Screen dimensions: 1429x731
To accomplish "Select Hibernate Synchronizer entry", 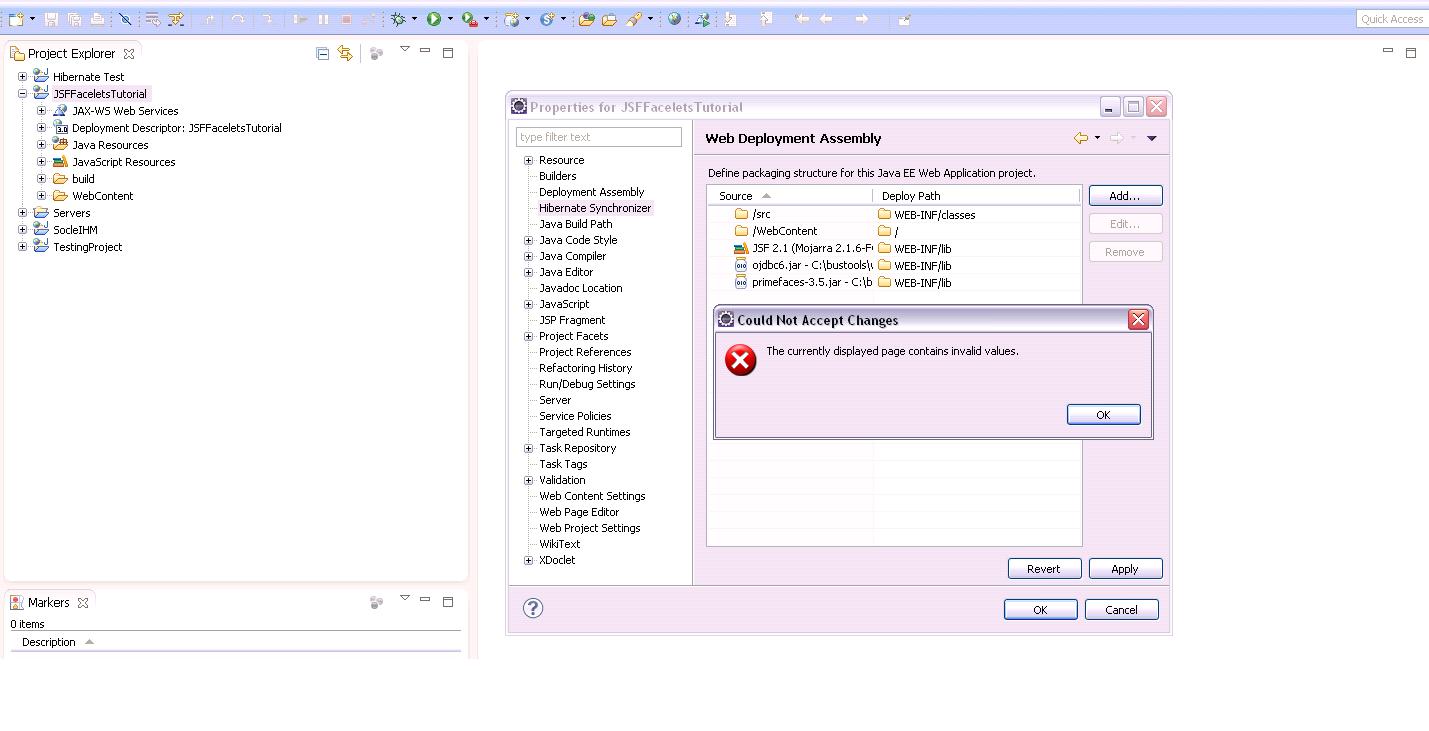I will click(595, 208).
